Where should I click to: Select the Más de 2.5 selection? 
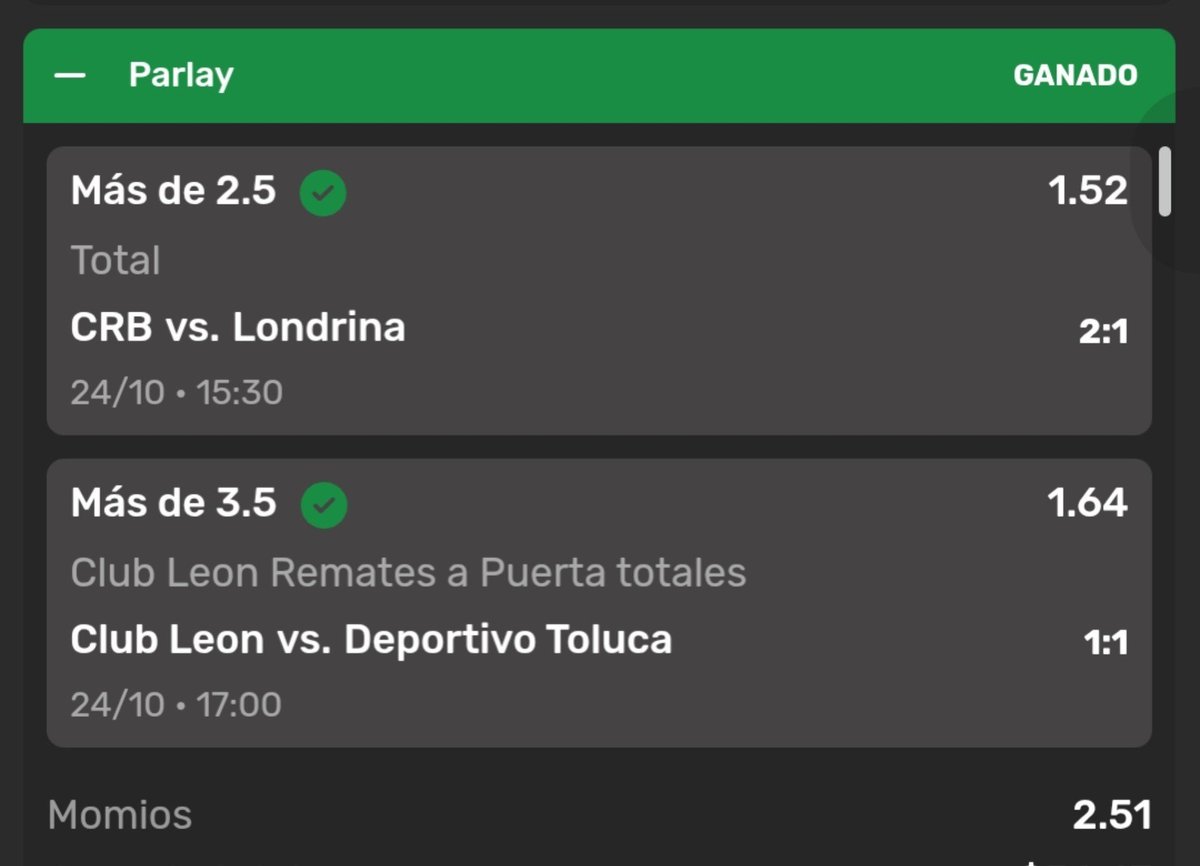click(x=173, y=190)
